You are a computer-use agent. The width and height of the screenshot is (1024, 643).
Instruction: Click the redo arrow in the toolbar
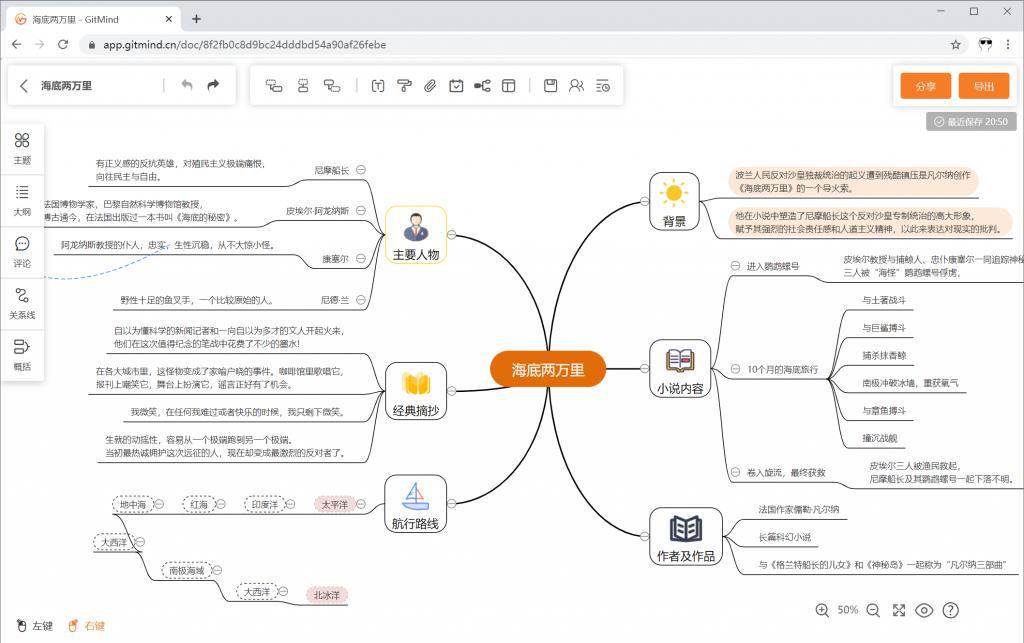click(x=213, y=86)
